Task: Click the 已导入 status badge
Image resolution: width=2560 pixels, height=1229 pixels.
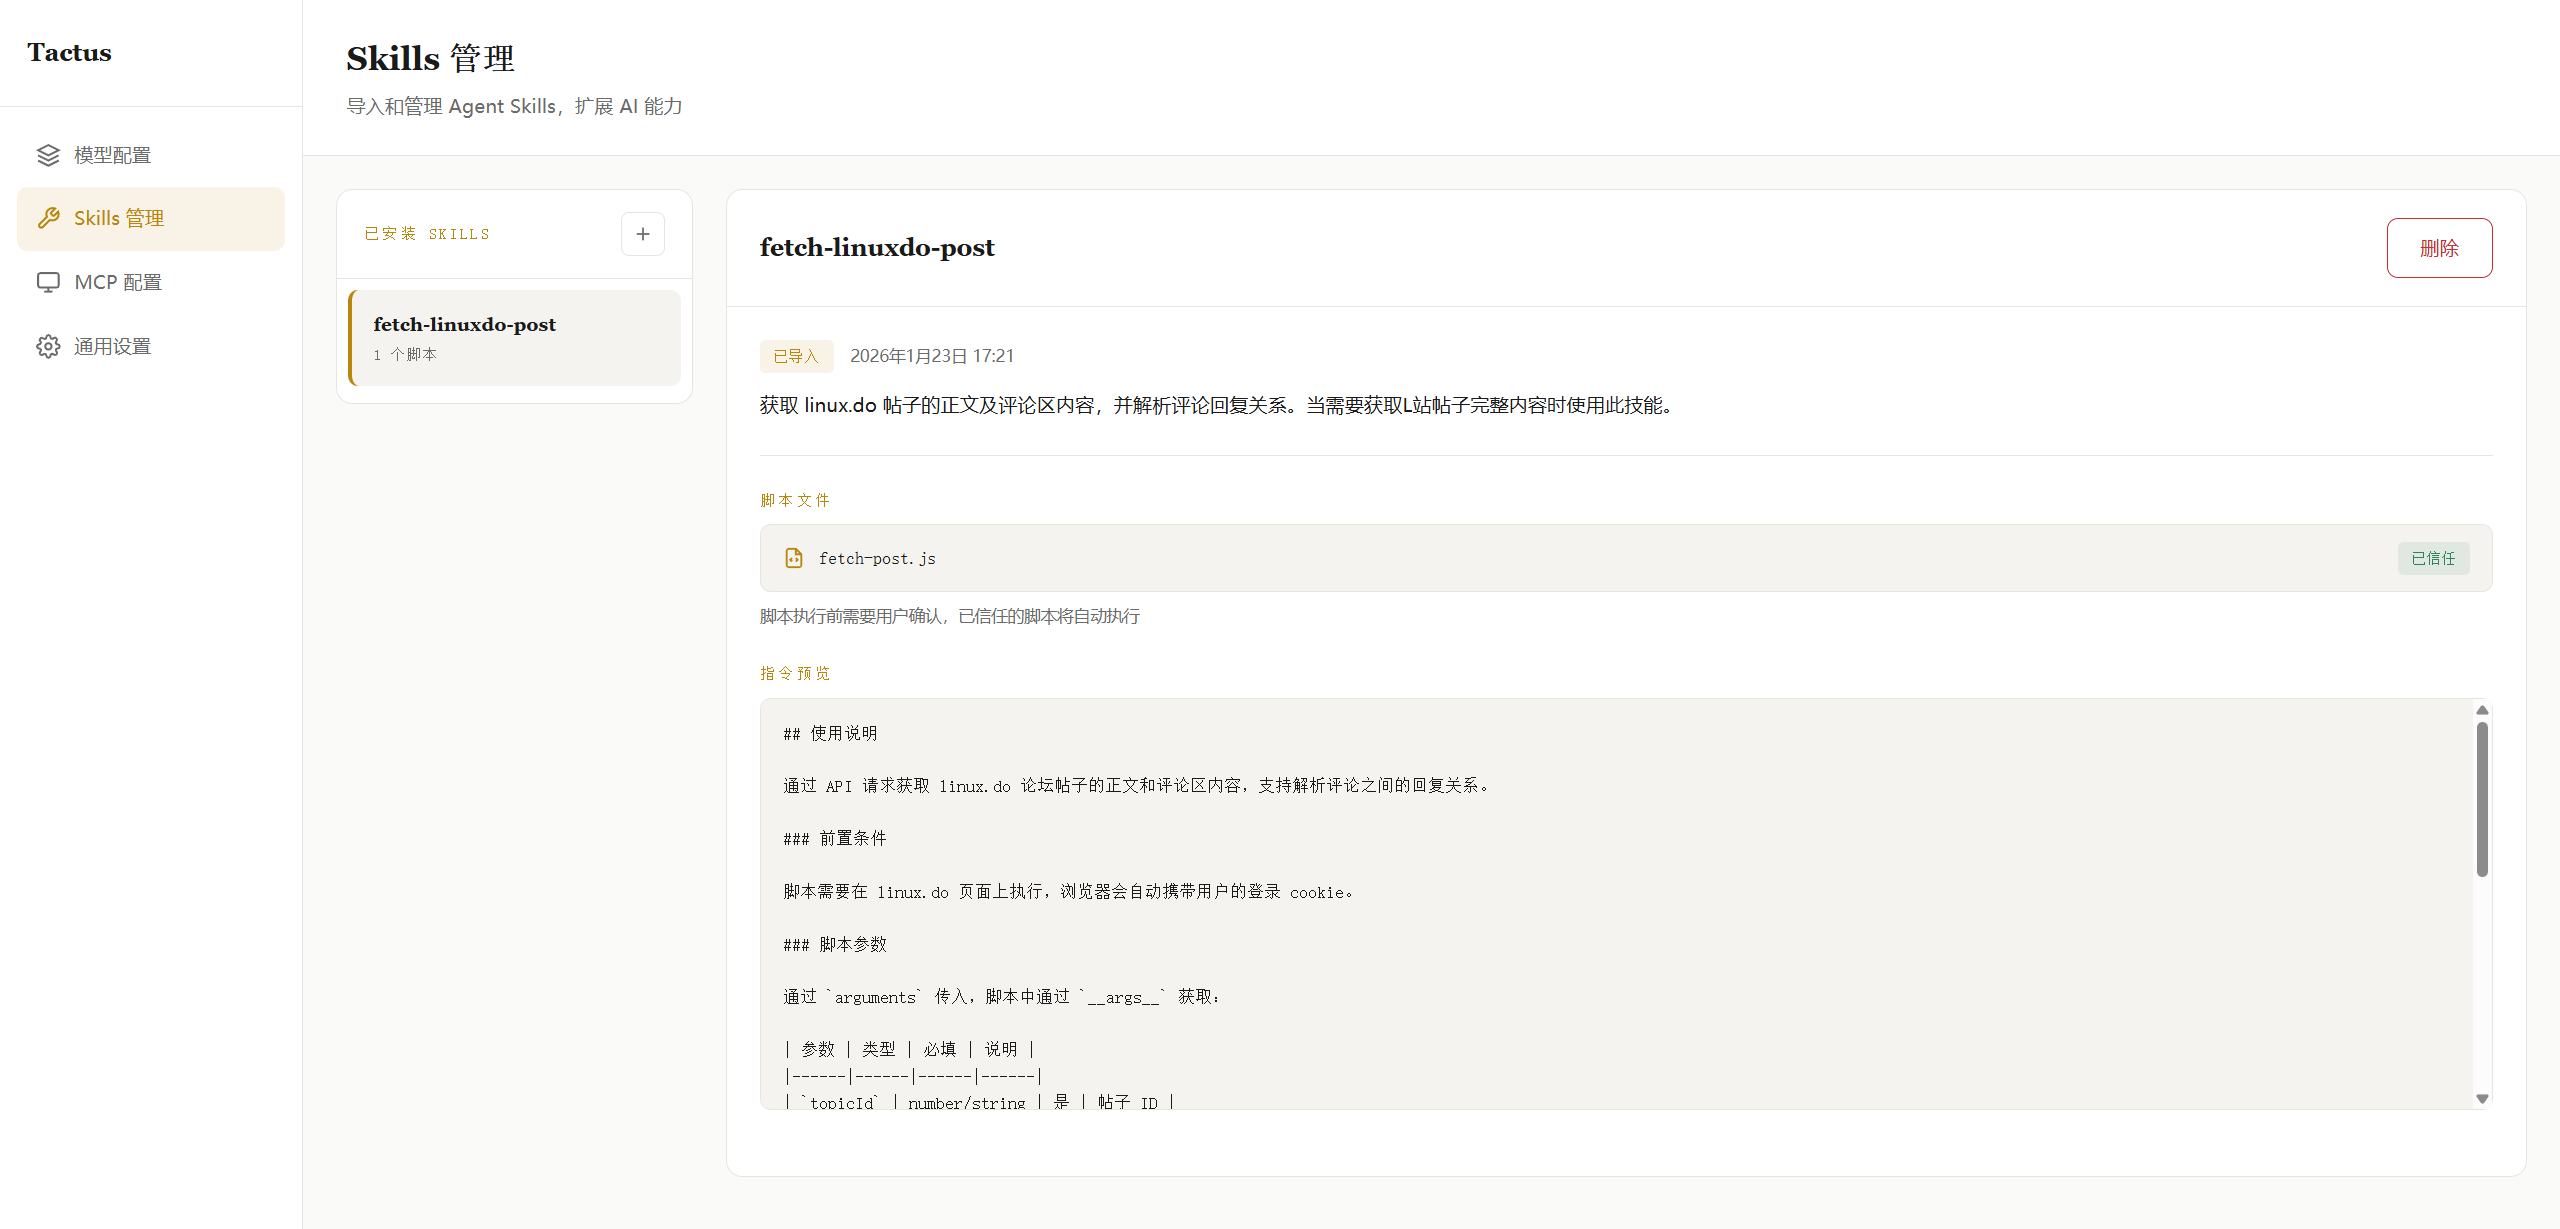Action: point(796,356)
